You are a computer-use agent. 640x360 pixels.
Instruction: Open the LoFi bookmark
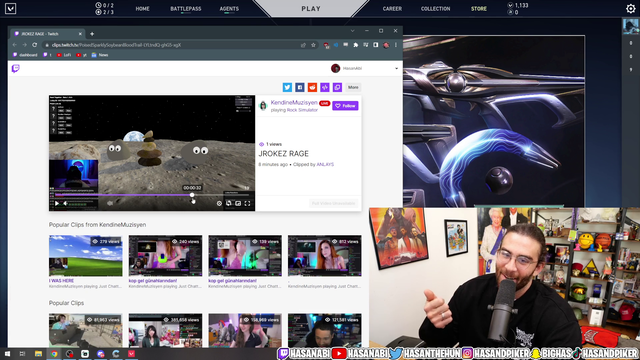pyautogui.click(x=64, y=55)
